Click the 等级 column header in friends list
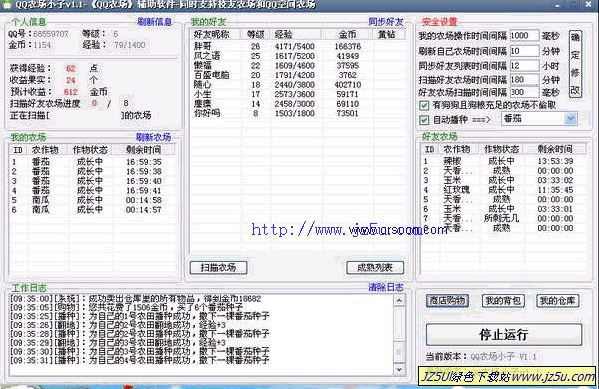This screenshot has height=389, width=599. click(256, 34)
